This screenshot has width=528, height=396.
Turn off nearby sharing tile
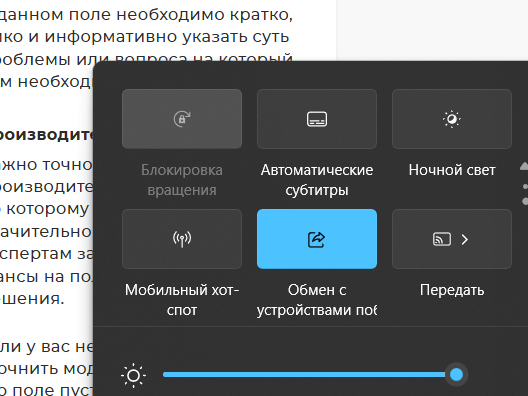pos(317,239)
